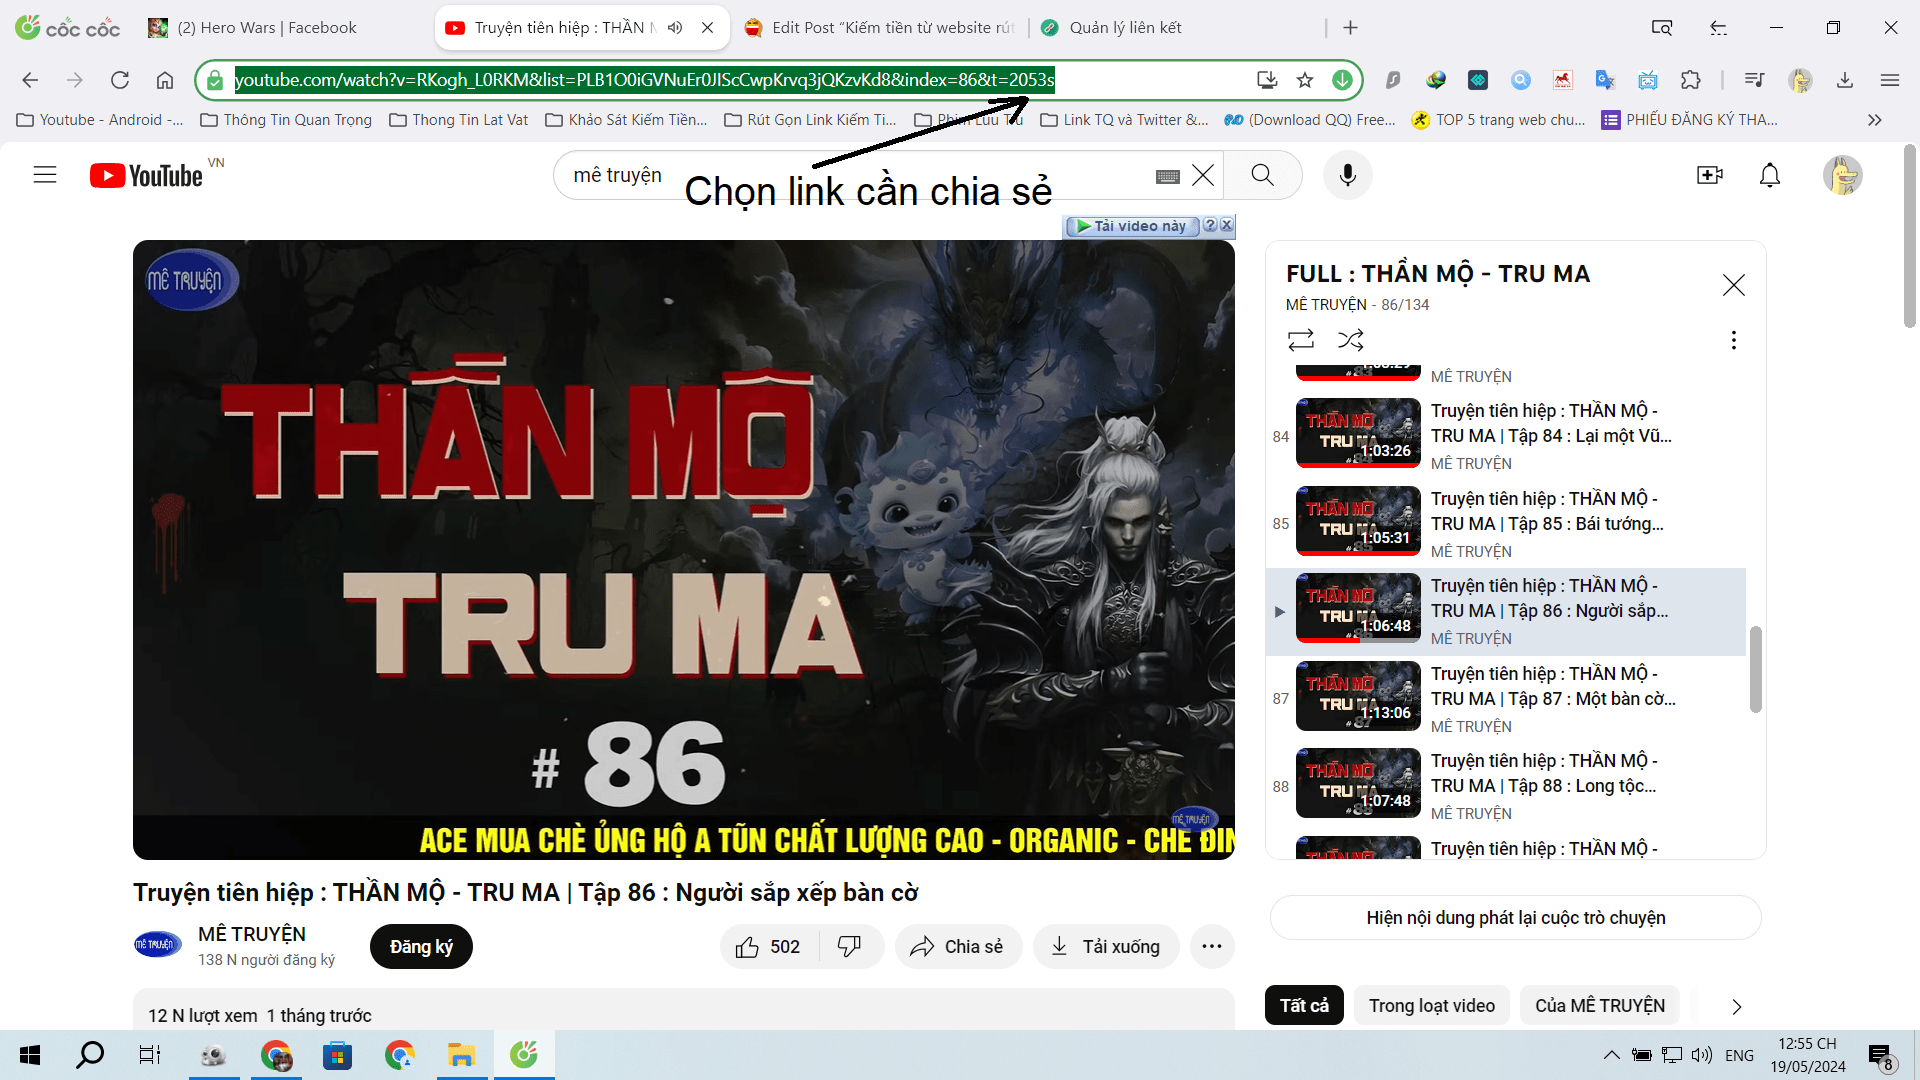Click the selected URL in address bar

[x=644, y=80]
